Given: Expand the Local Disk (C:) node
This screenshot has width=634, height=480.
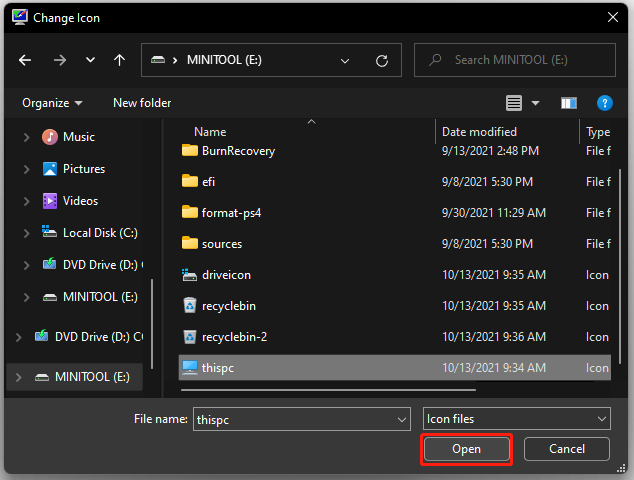Looking at the screenshot, I should click(26, 233).
